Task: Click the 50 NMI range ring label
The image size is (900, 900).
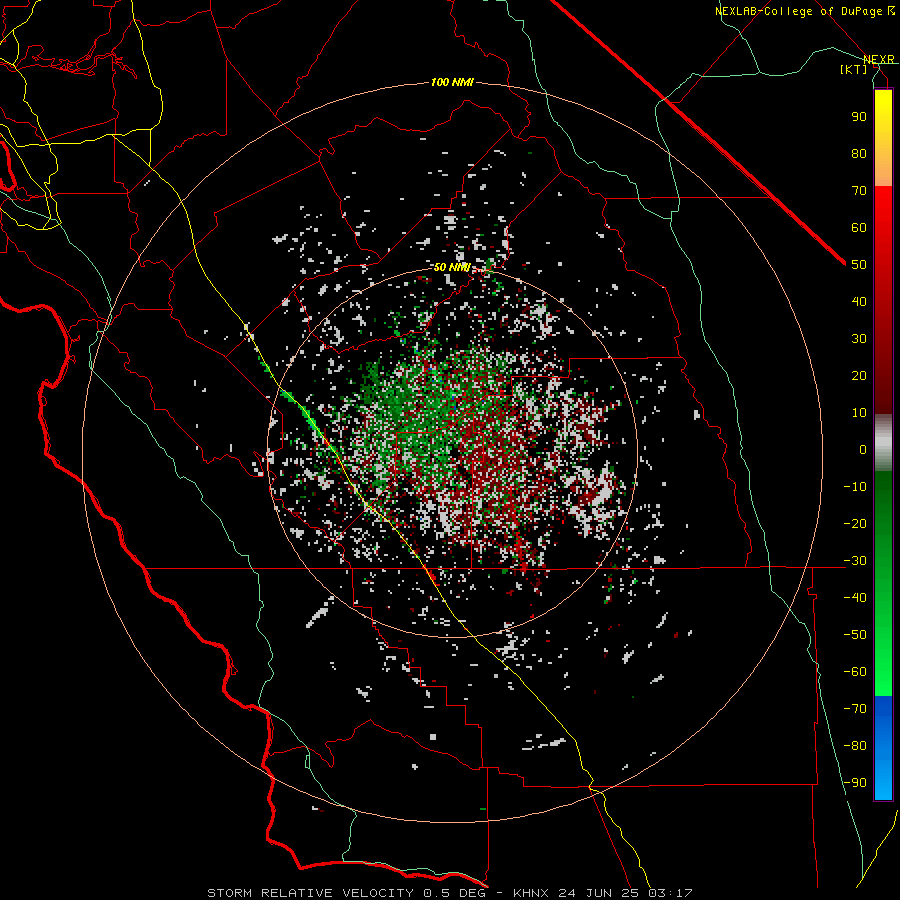Action: pos(452,267)
